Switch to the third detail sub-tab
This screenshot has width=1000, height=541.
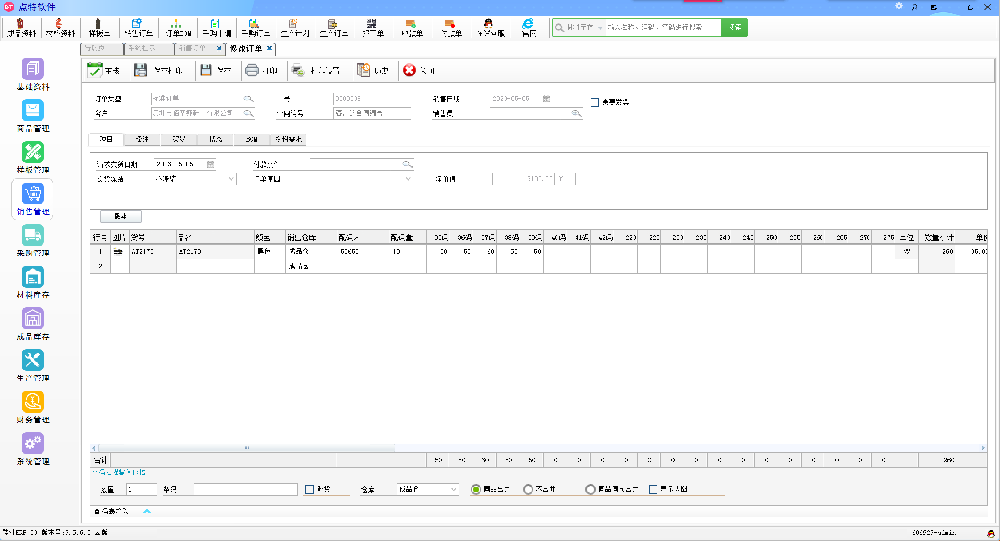[179, 139]
